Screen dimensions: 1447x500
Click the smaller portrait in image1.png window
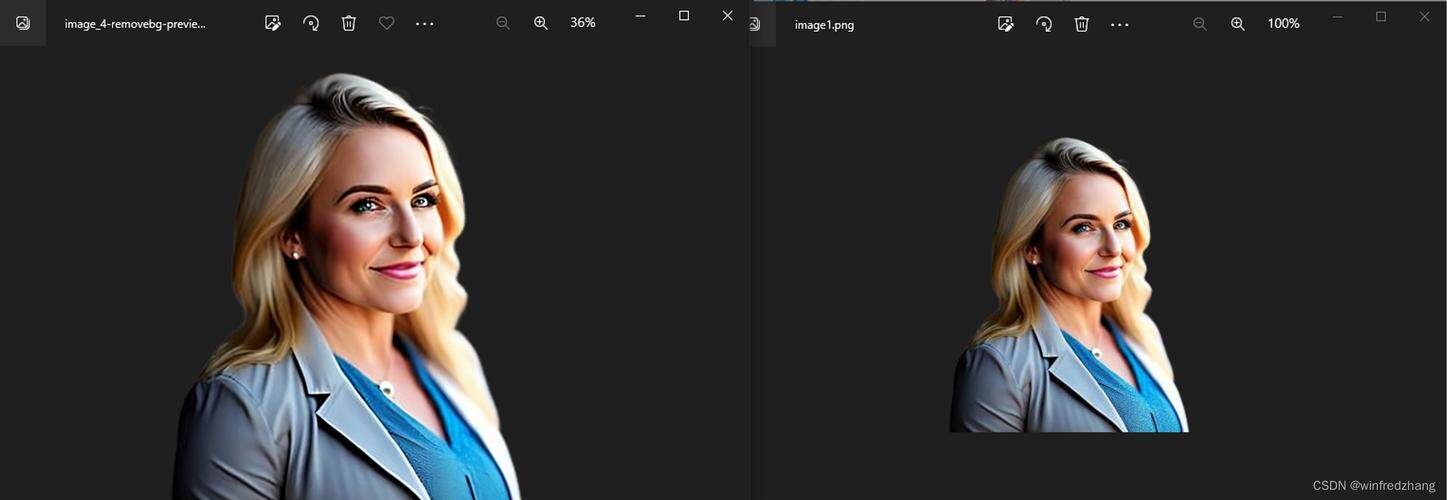[x=1069, y=285]
